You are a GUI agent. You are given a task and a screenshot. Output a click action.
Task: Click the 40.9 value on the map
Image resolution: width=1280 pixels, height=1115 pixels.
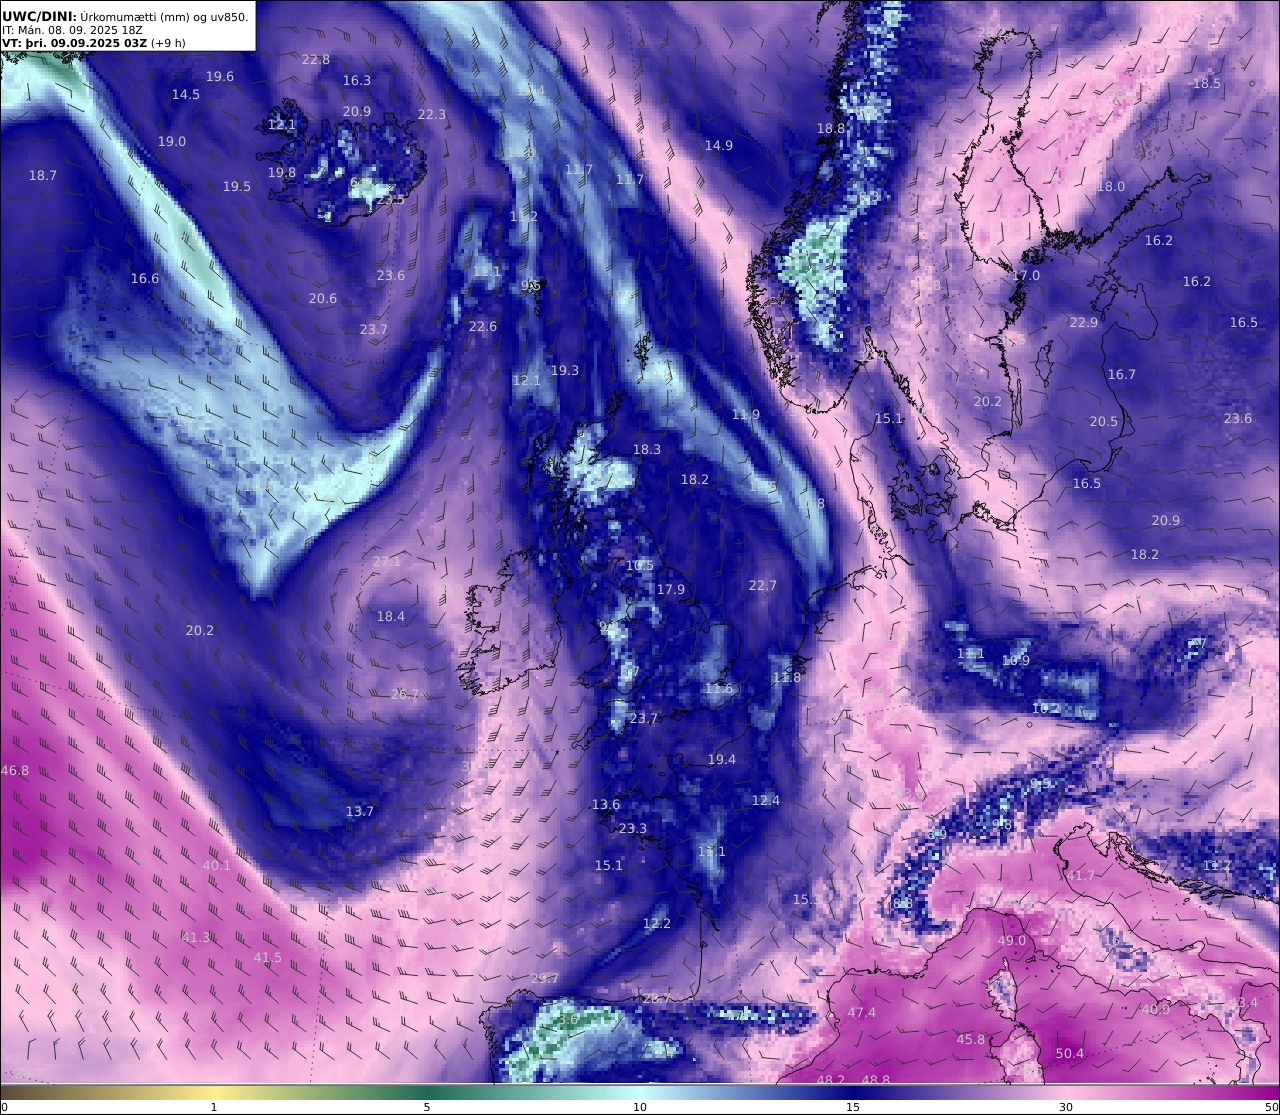point(1156,1009)
